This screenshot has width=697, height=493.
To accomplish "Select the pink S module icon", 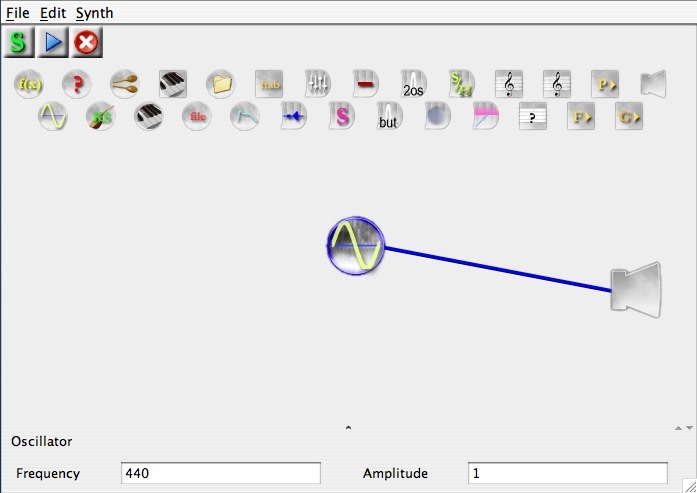I will point(342,117).
